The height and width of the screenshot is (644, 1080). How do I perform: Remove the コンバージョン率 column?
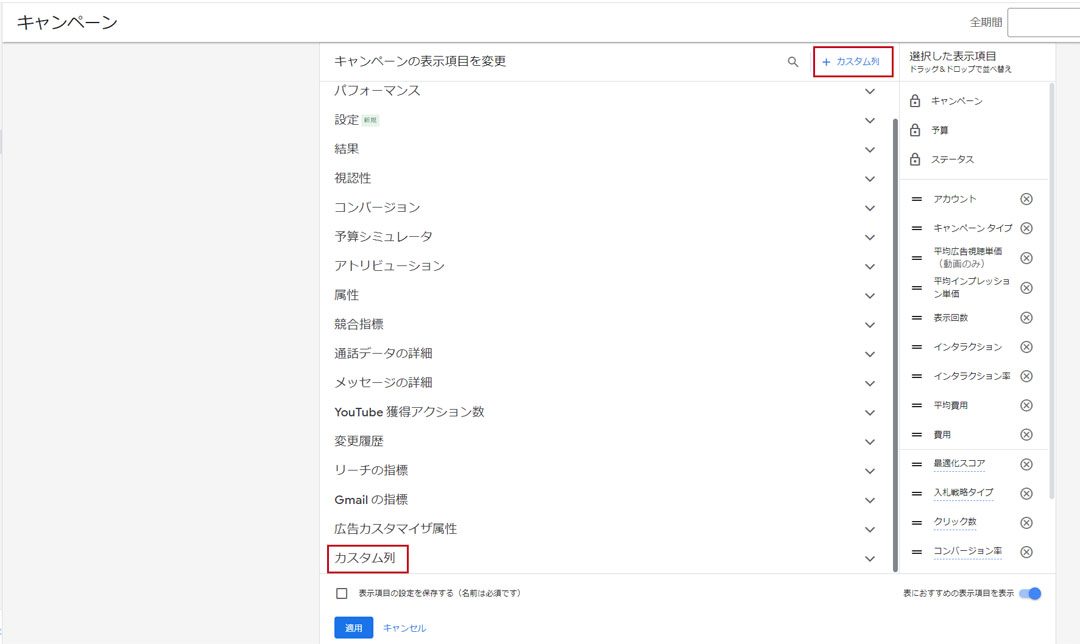(1026, 551)
